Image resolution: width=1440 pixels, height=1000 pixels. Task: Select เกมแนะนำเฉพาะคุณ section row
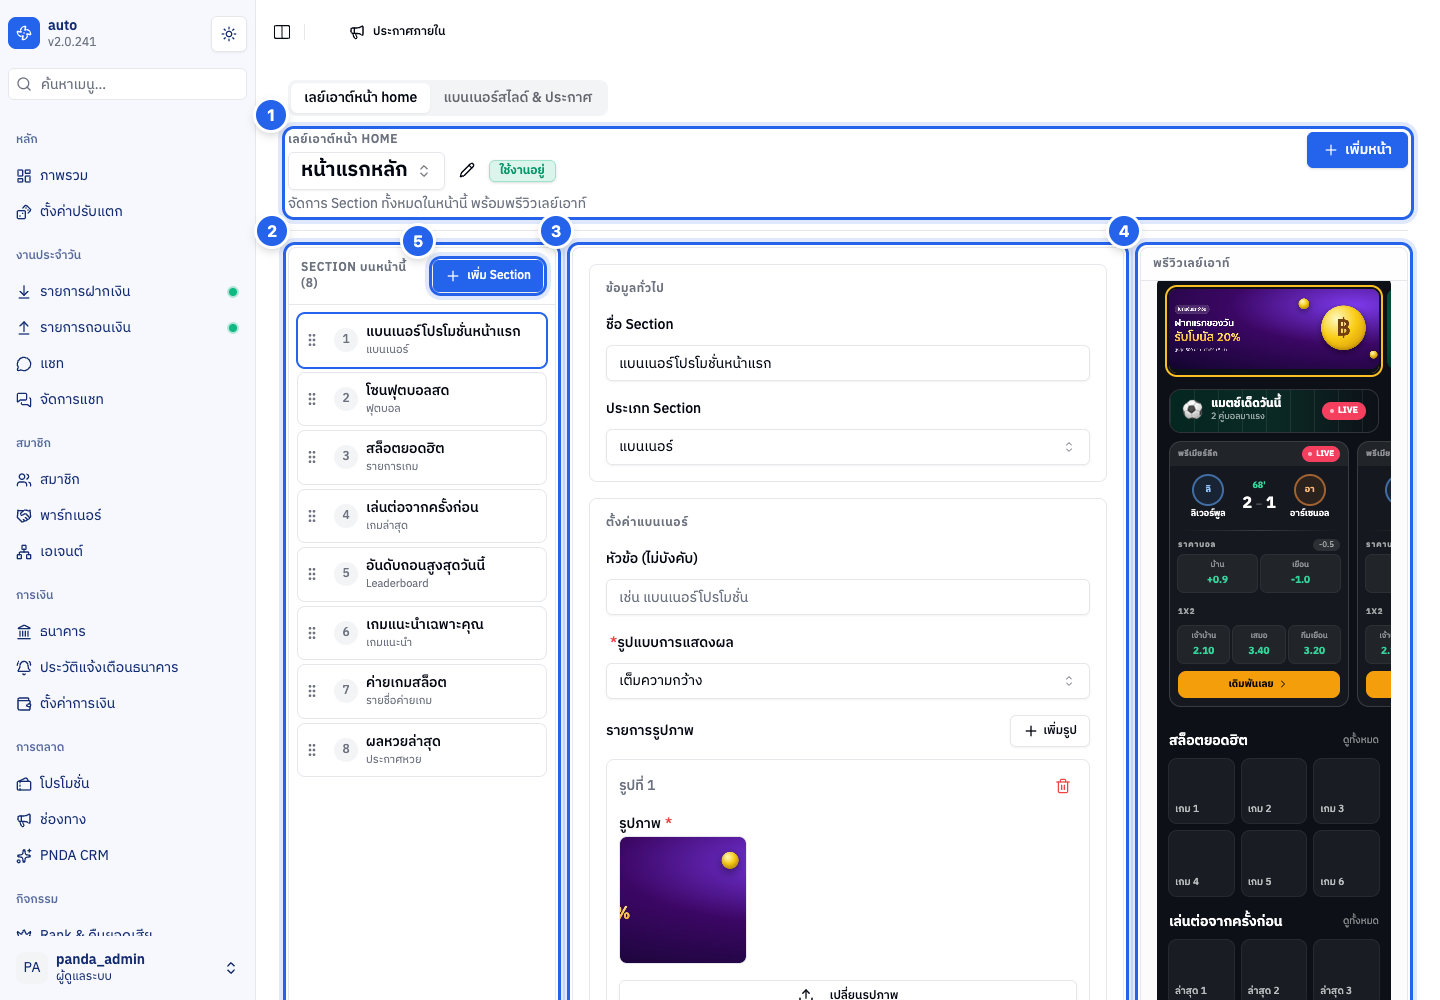click(x=422, y=633)
